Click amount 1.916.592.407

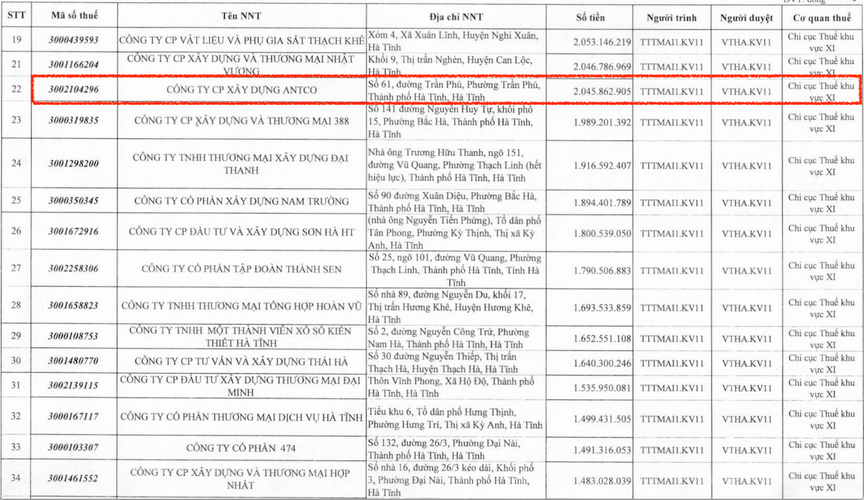coord(602,165)
